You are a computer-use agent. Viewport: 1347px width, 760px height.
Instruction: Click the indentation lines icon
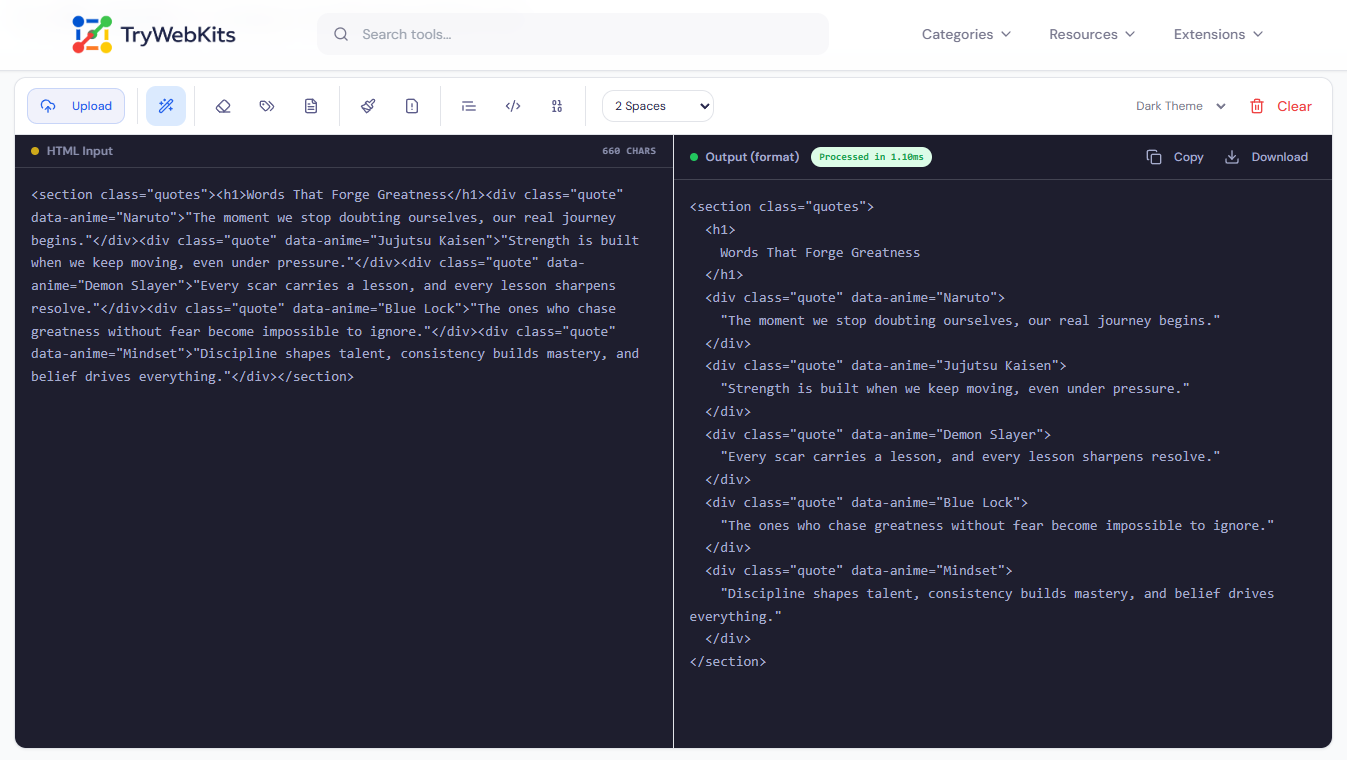pyautogui.click(x=468, y=105)
